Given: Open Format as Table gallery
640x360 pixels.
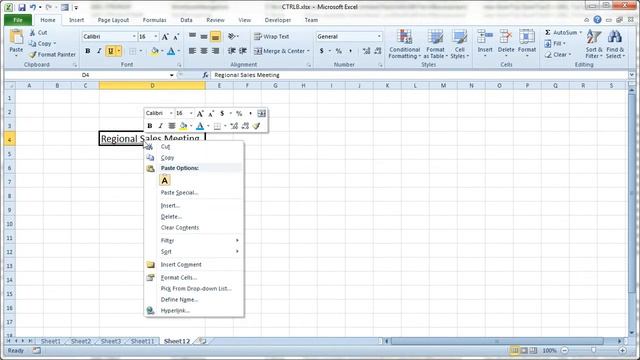Looking at the screenshot, I should (x=435, y=44).
